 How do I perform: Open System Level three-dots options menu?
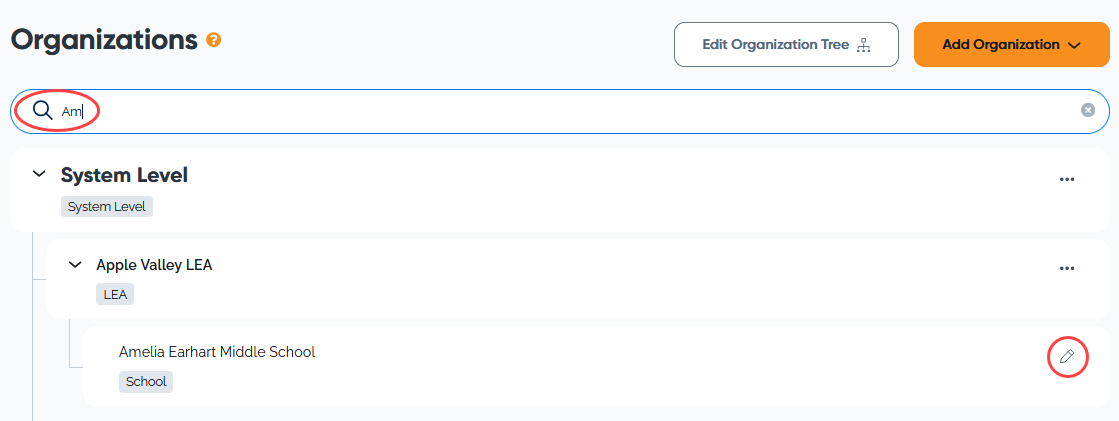1067,179
